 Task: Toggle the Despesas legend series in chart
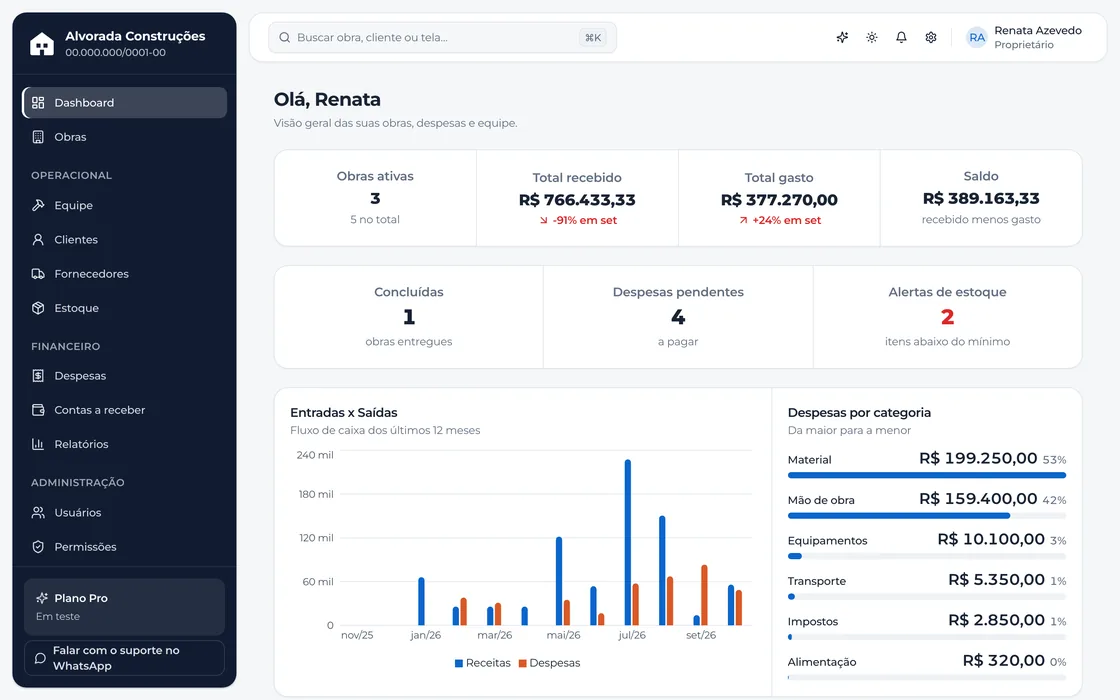[549, 663]
